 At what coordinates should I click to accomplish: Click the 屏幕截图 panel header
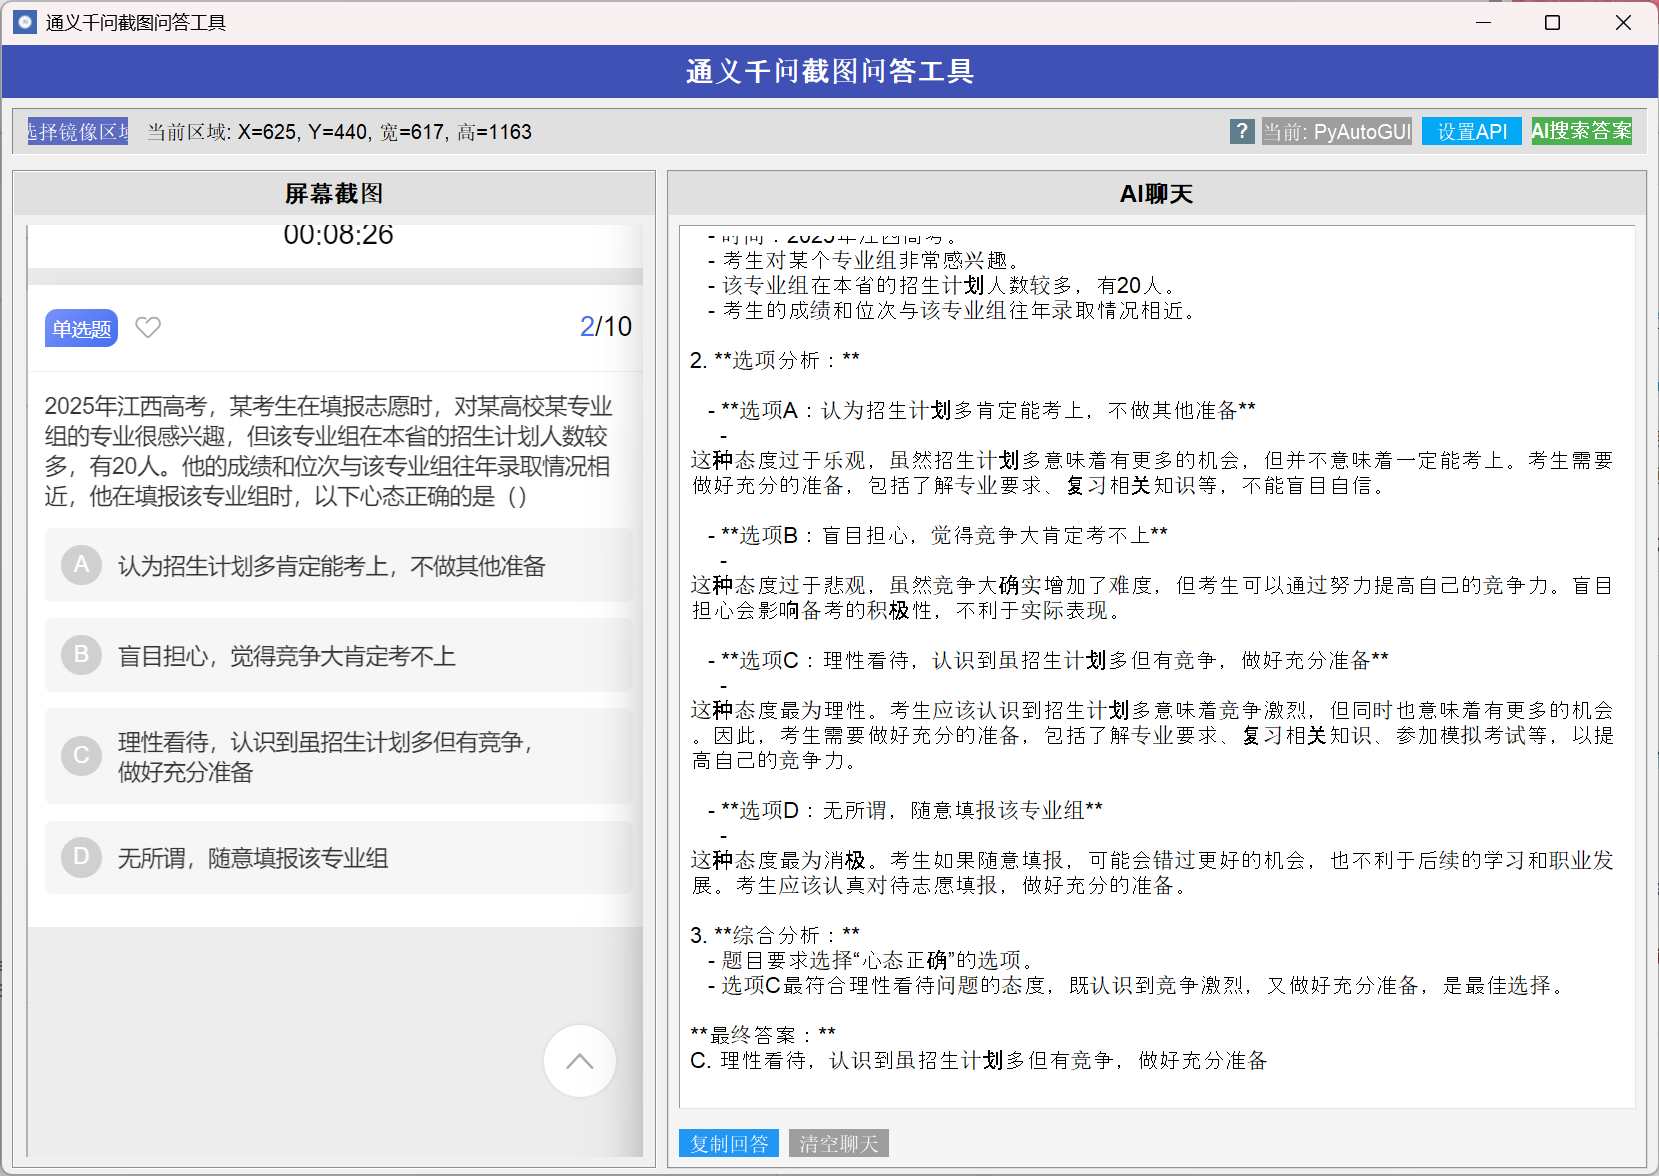point(334,193)
